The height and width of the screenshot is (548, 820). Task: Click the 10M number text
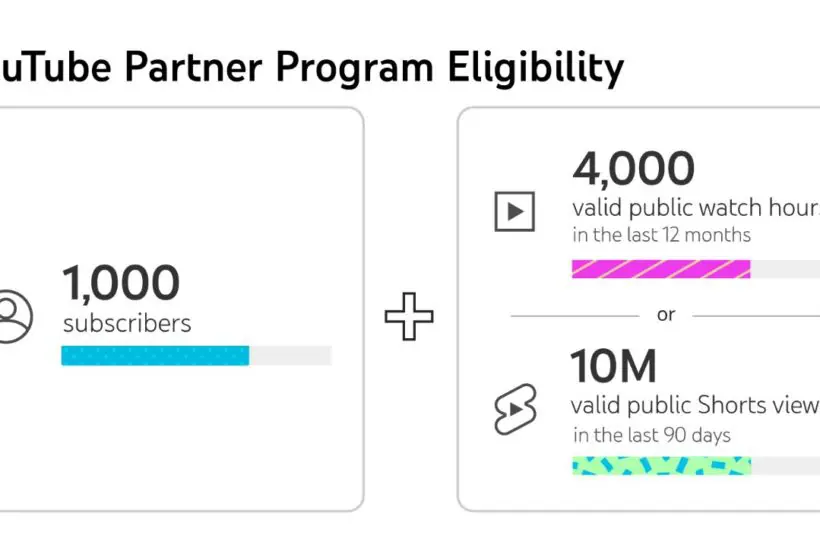point(613,366)
